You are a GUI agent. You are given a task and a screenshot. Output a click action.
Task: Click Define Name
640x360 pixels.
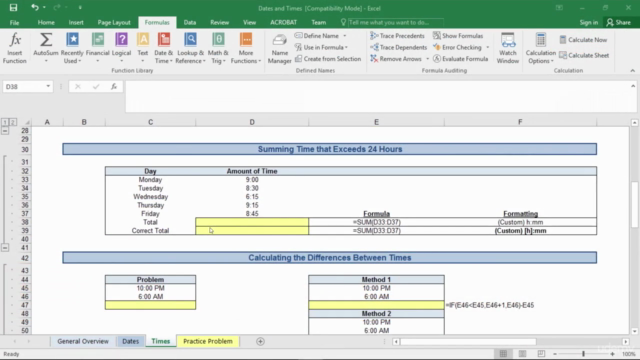(317, 36)
